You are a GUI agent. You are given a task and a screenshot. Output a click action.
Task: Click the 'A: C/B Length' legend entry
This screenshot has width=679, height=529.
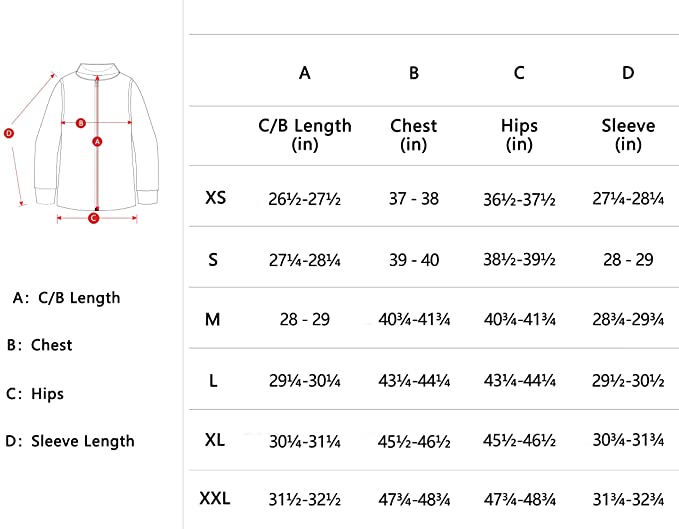pyautogui.click(x=66, y=298)
